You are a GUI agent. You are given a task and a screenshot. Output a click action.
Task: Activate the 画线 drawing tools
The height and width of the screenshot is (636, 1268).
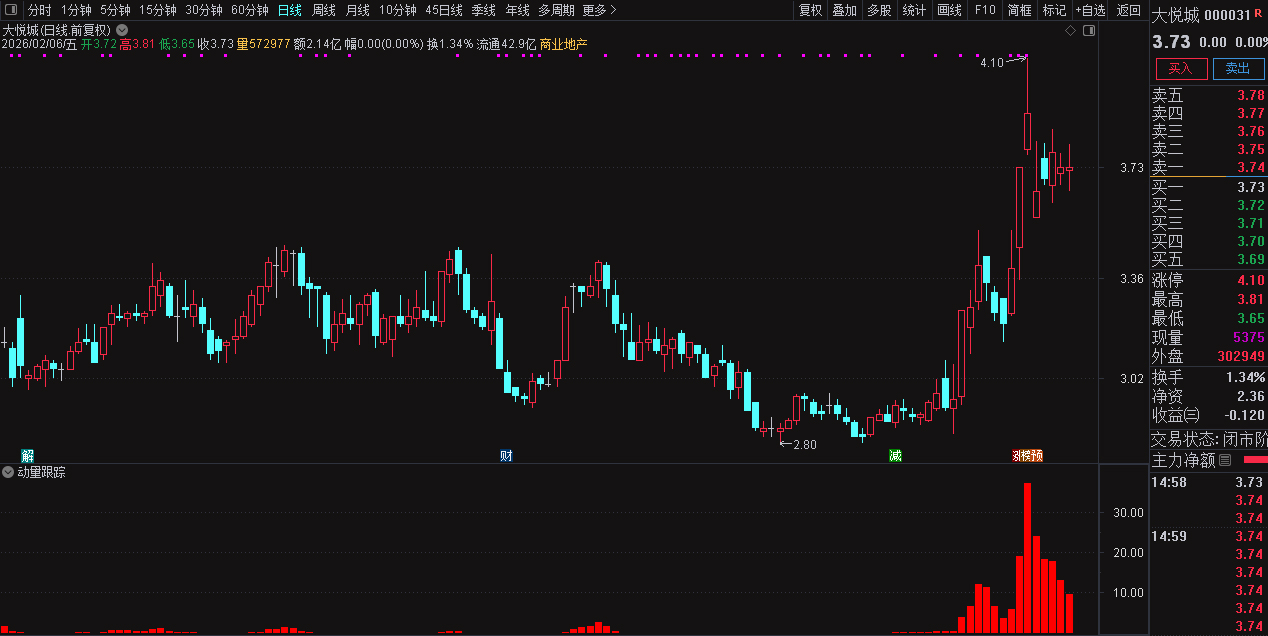950,10
